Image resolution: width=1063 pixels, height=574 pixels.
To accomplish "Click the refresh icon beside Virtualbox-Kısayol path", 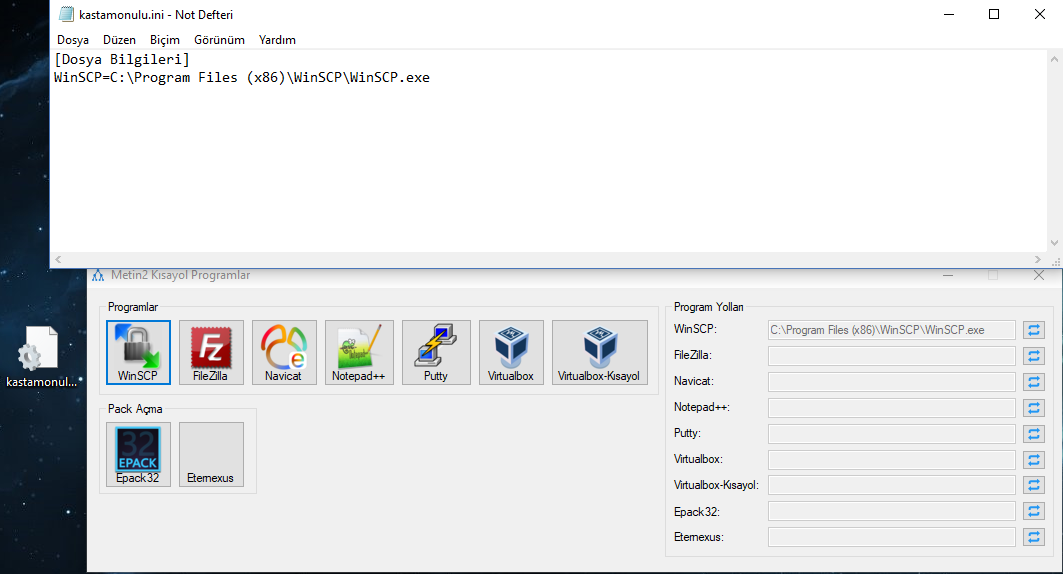I will click(x=1034, y=485).
